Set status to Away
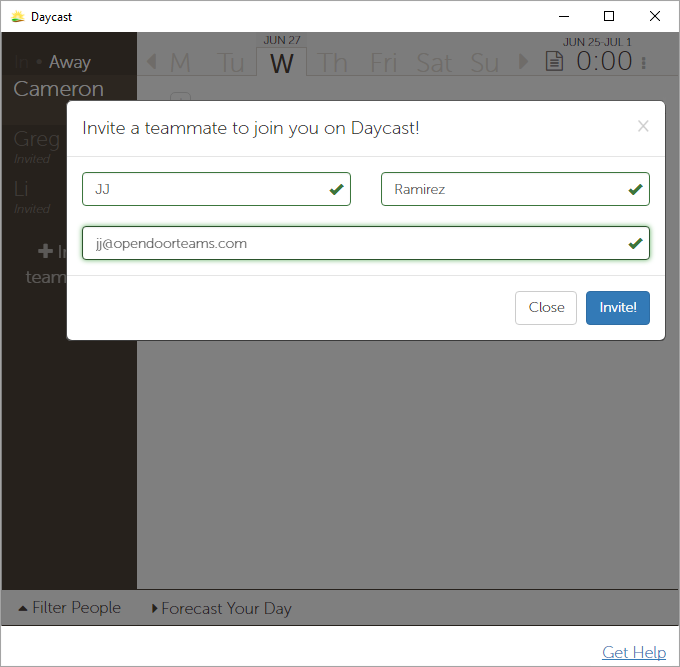 (70, 62)
